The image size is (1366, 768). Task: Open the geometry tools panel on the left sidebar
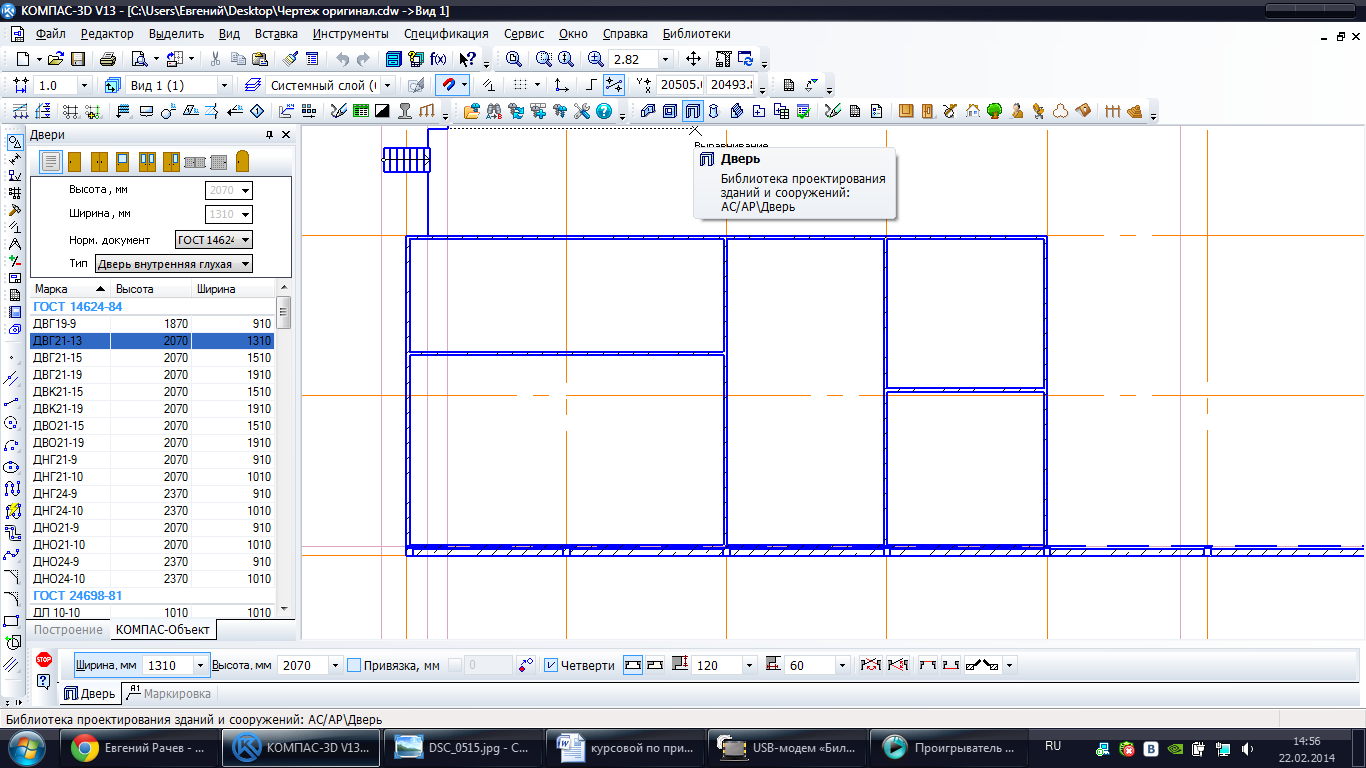click(14, 142)
